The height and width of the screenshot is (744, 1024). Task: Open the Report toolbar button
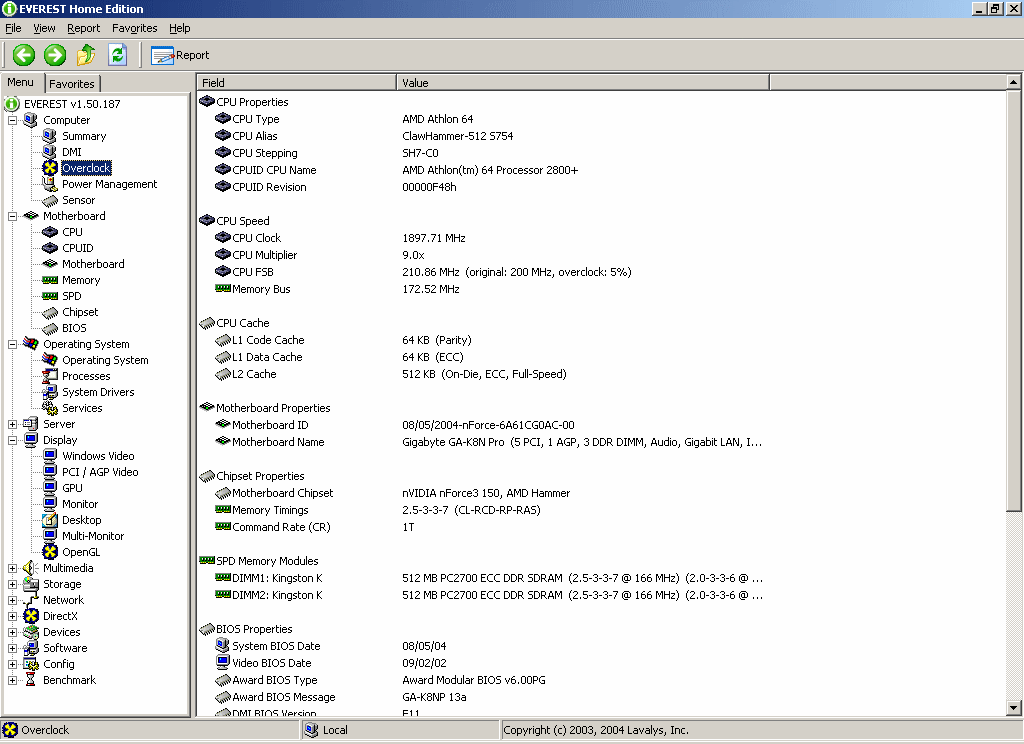coord(180,56)
